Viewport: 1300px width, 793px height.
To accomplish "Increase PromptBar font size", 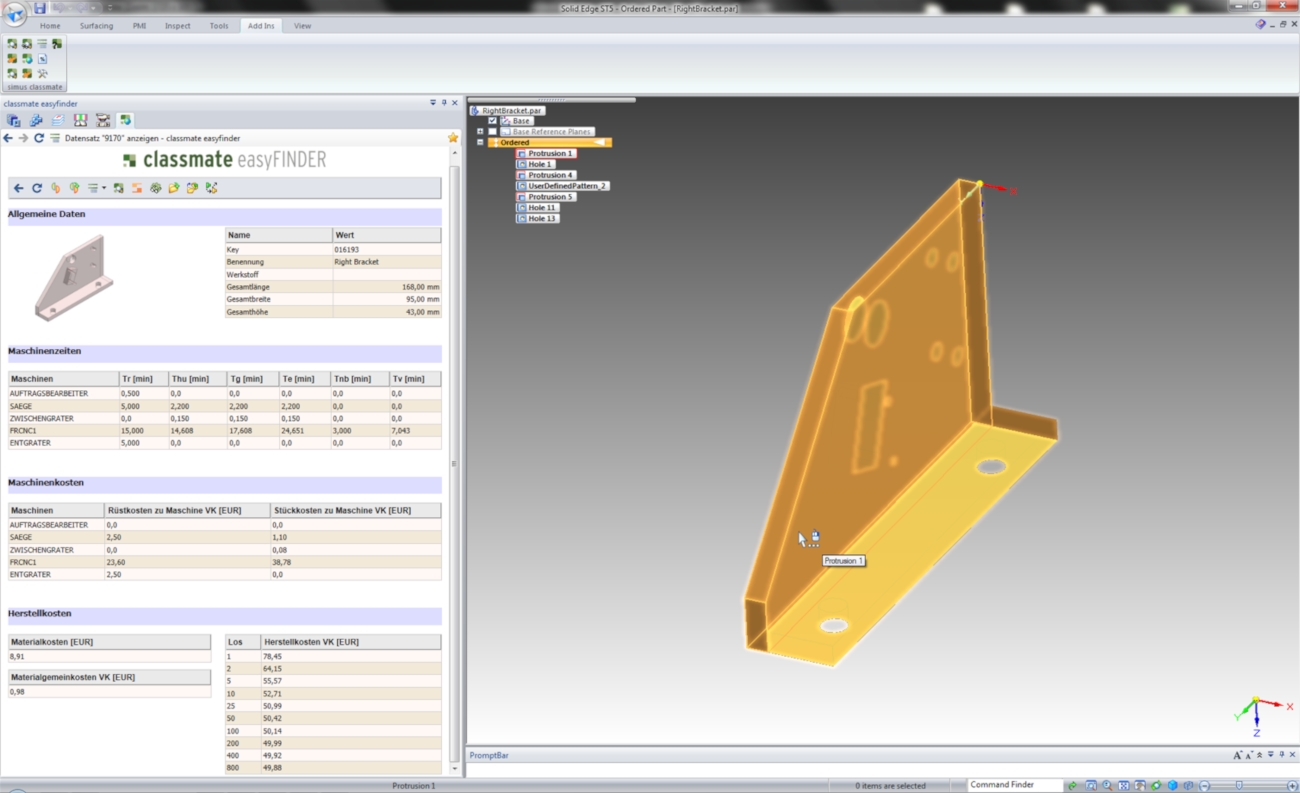I will (1237, 755).
